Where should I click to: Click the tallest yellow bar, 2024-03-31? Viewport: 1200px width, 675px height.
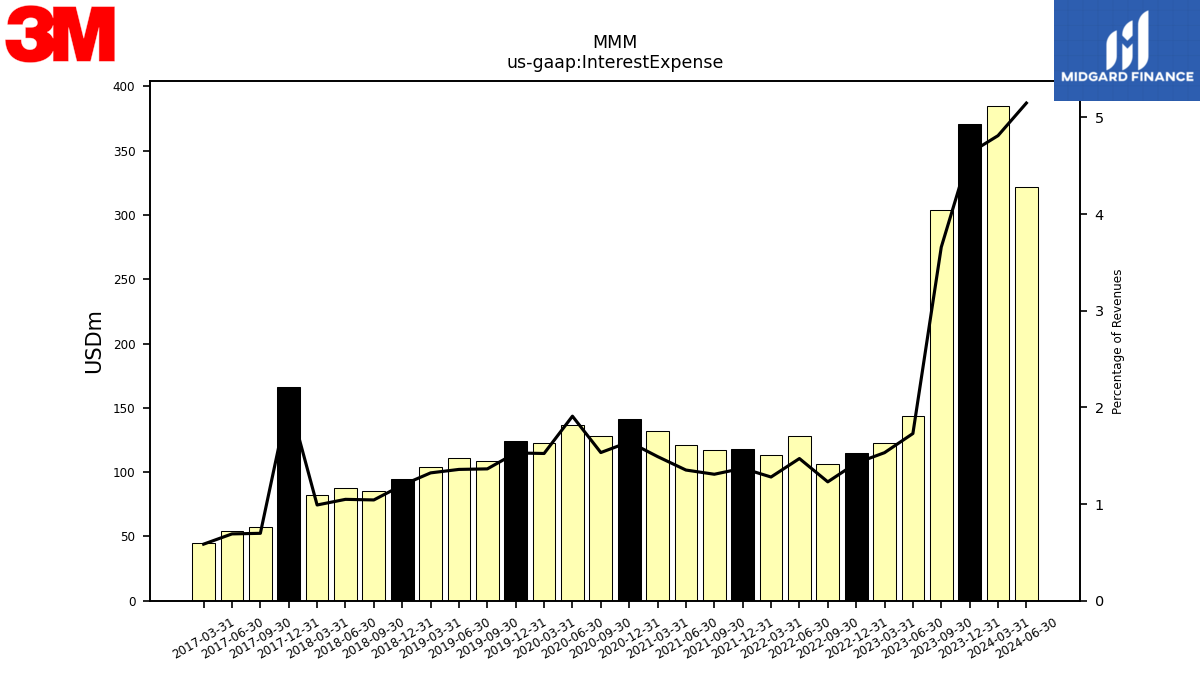tap(998, 354)
